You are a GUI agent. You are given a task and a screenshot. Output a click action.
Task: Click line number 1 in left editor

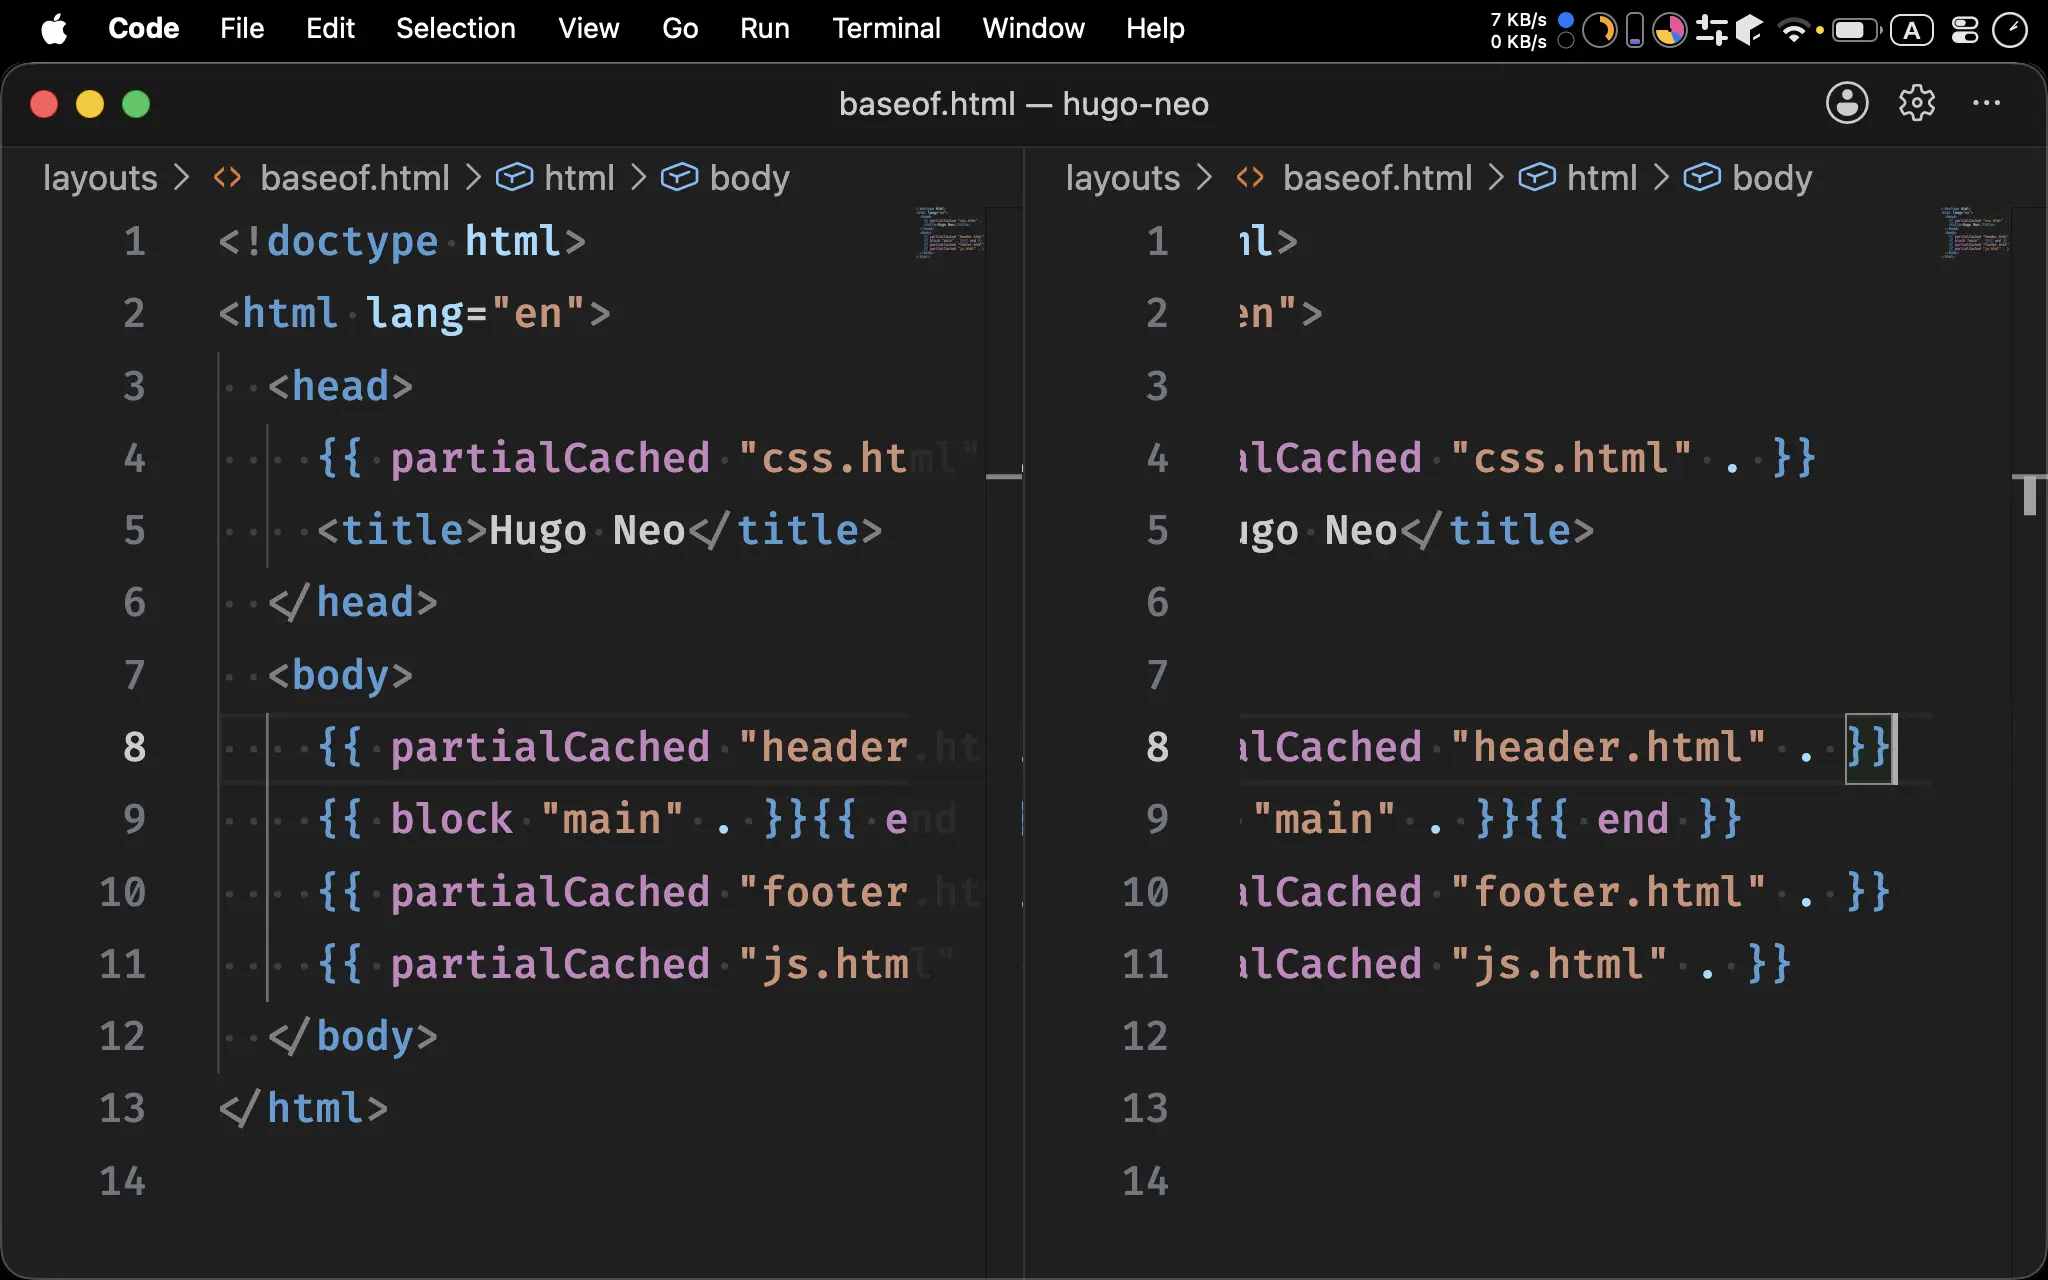tap(135, 241)
